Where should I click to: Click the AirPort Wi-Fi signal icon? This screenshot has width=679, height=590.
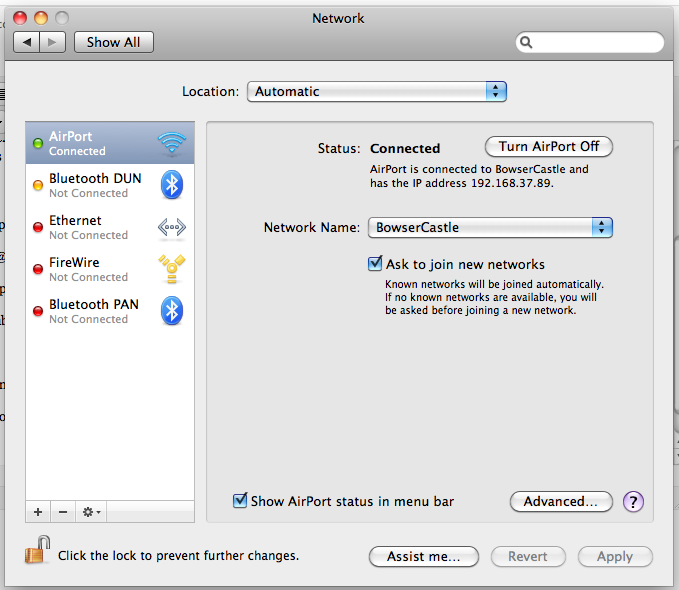click(x=172, y=143)
